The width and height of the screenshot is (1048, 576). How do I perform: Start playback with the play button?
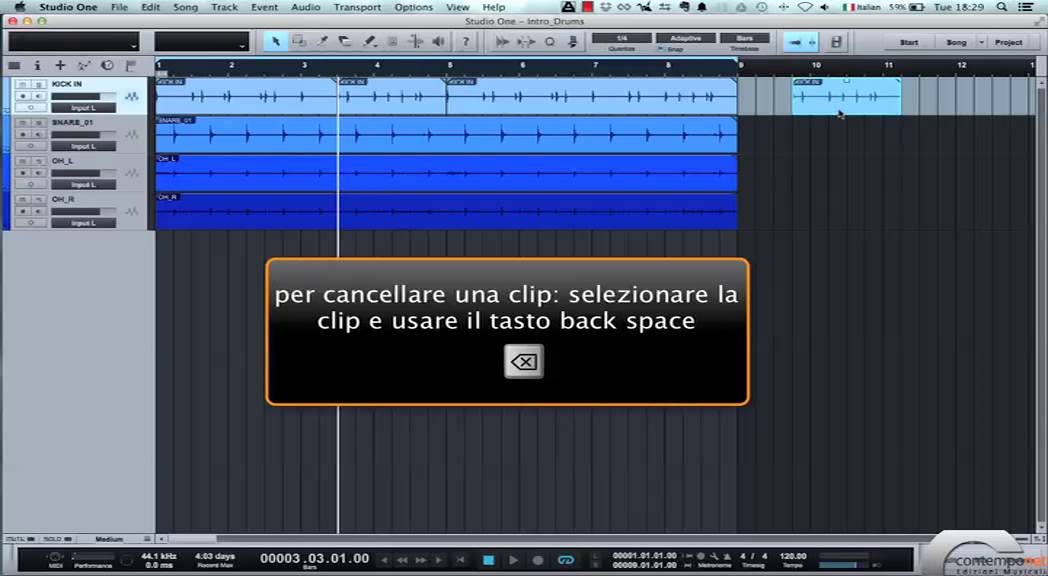513,560
